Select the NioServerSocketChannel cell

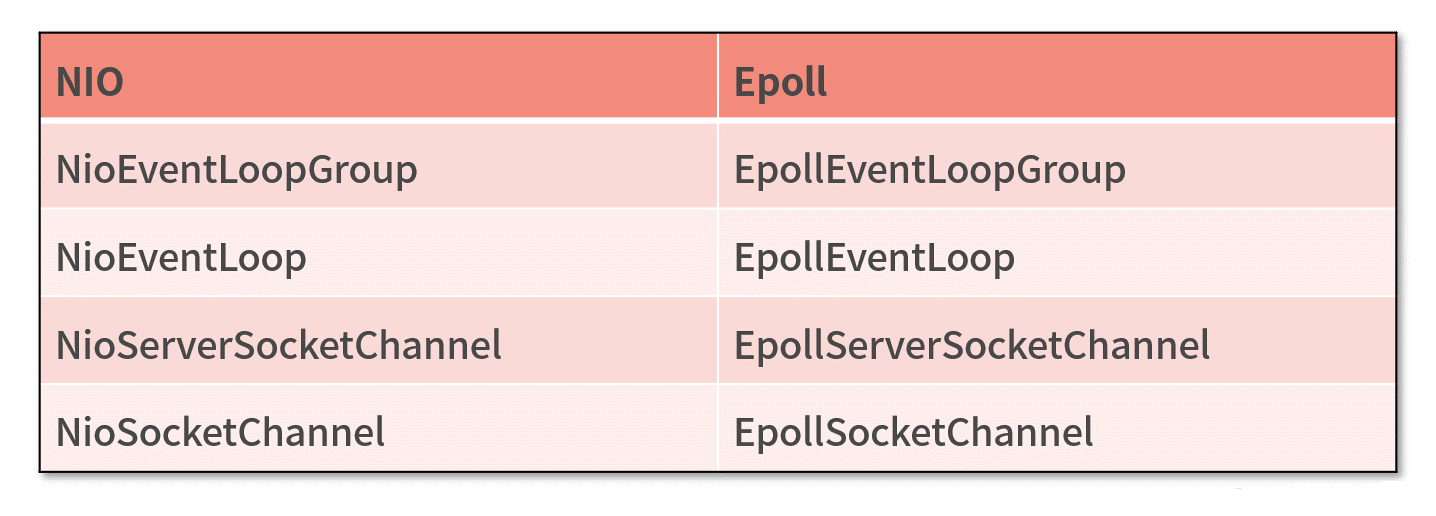(379, 341)
